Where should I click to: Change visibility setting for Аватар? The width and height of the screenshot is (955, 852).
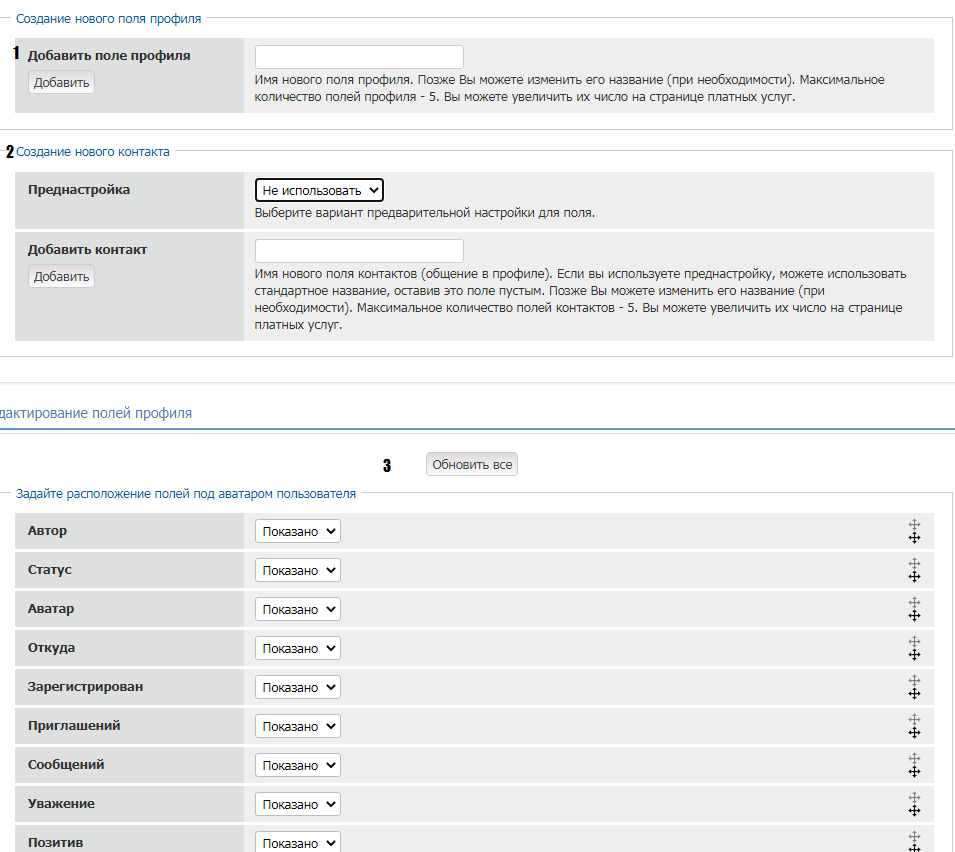click(298, 609)
